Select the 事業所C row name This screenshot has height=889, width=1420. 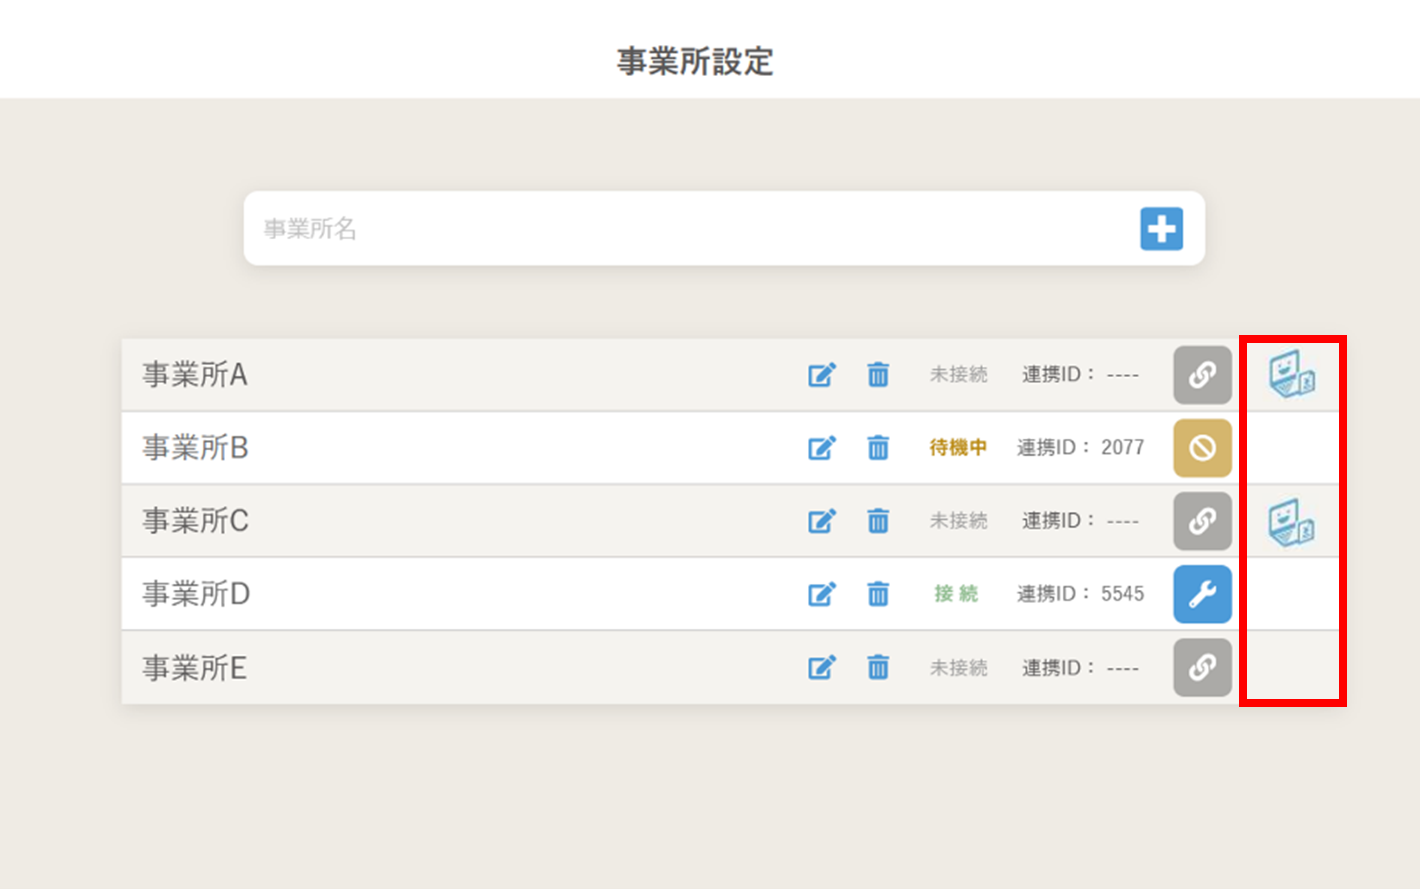tap(195, 520)
